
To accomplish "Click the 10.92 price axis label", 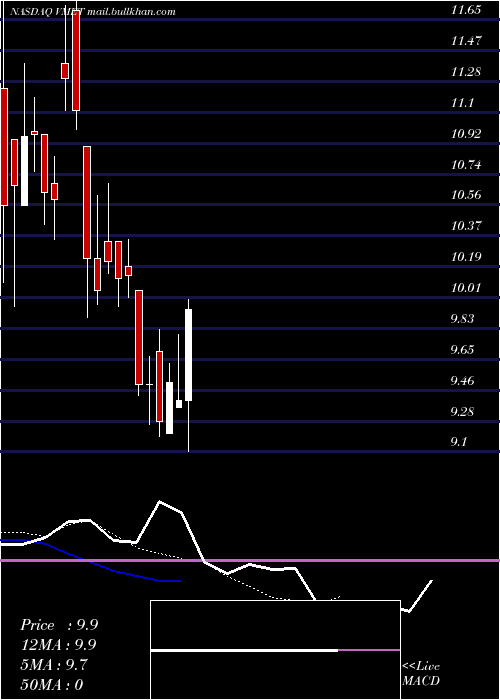I will (466, 133).
